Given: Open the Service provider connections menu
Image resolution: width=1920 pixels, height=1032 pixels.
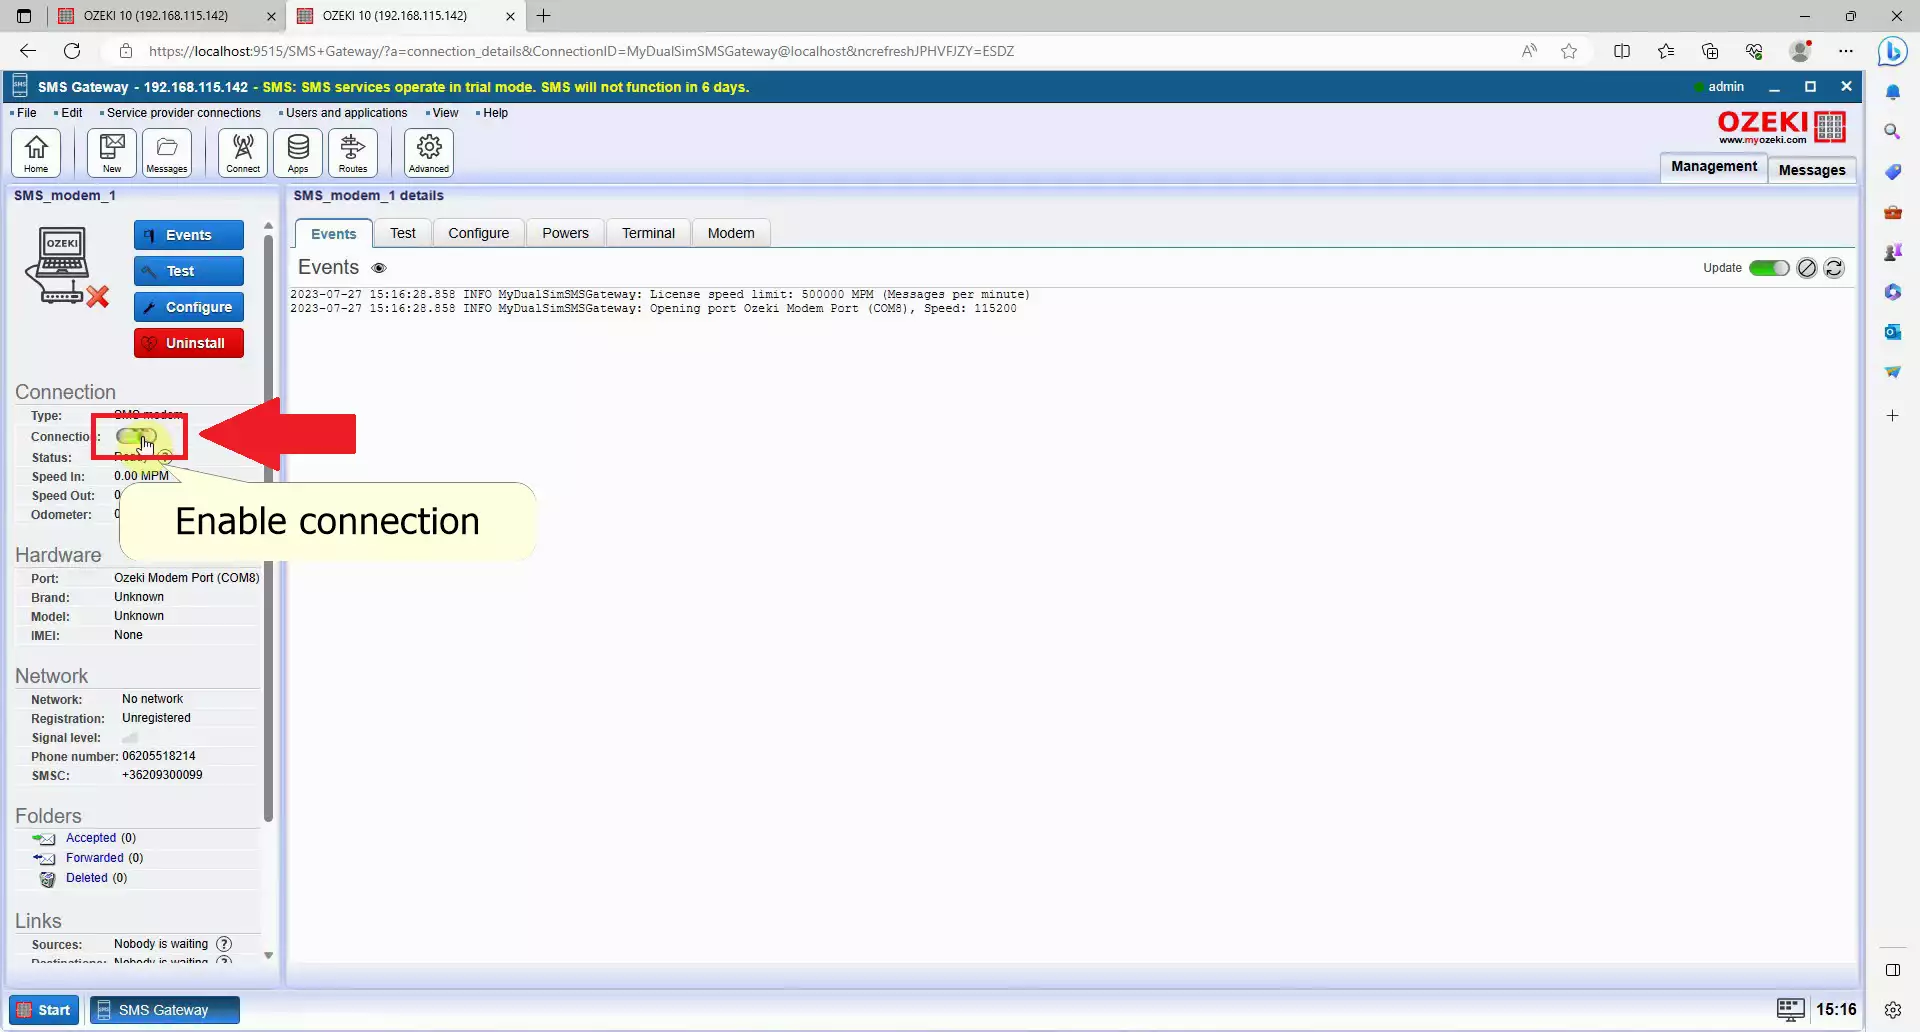Looking at the screenshot, I should pos(183,113).
